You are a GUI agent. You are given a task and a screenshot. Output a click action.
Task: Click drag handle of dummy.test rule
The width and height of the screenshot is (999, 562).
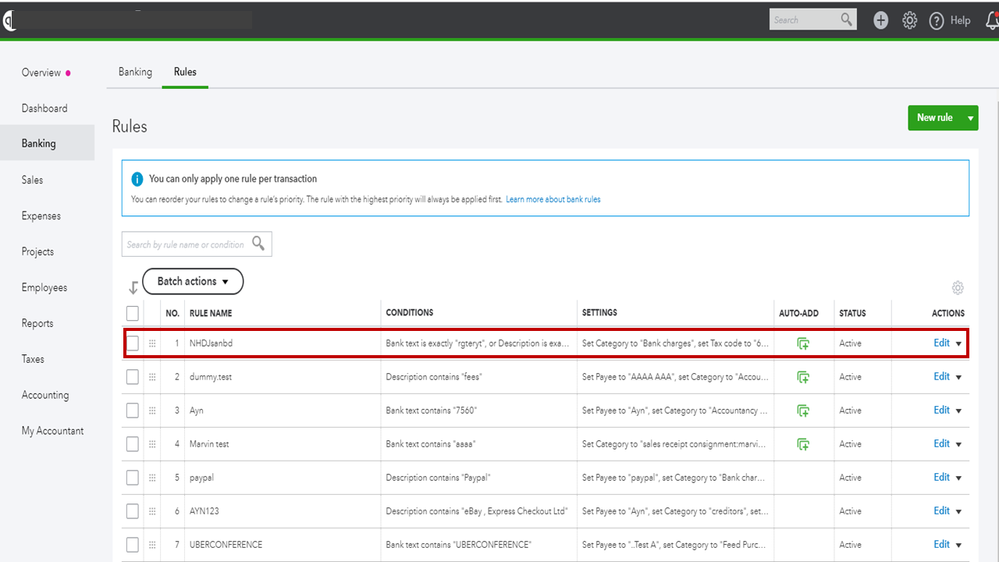pyautogui.click(x=153, y=377)
